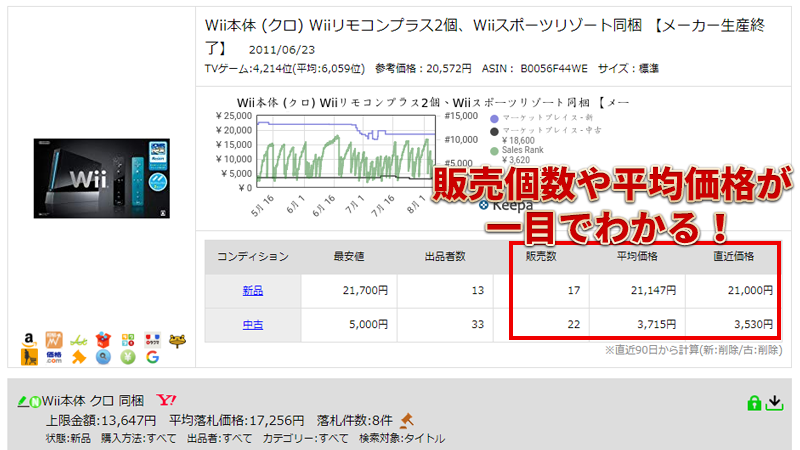Image resolution: width=800 pixels, height=450 pixels.
Task: Click the green padlock icon
Action: click(754, 403)
